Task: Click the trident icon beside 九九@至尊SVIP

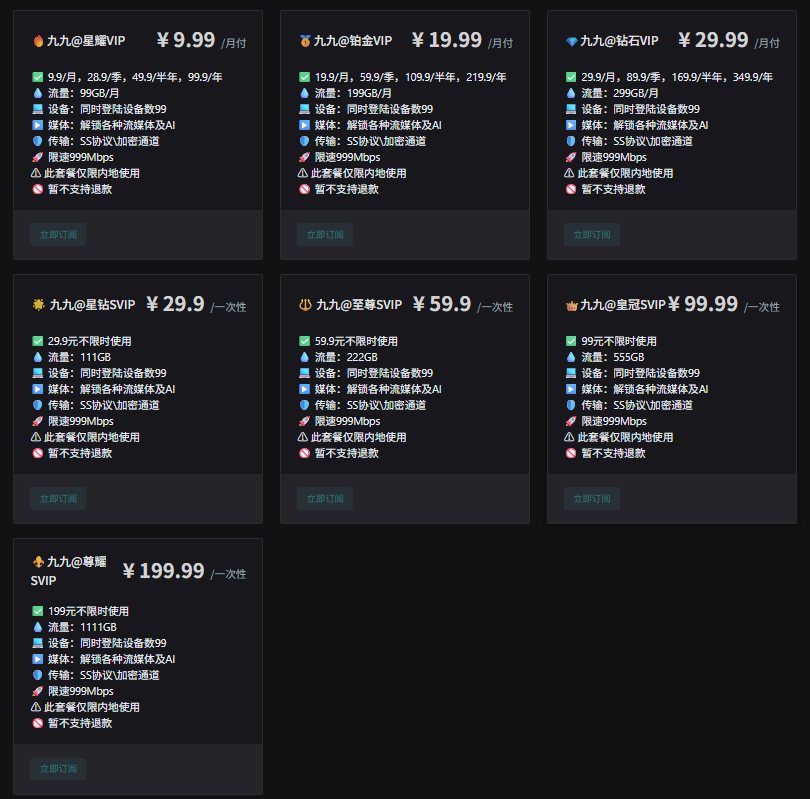Action: point(305,305)
